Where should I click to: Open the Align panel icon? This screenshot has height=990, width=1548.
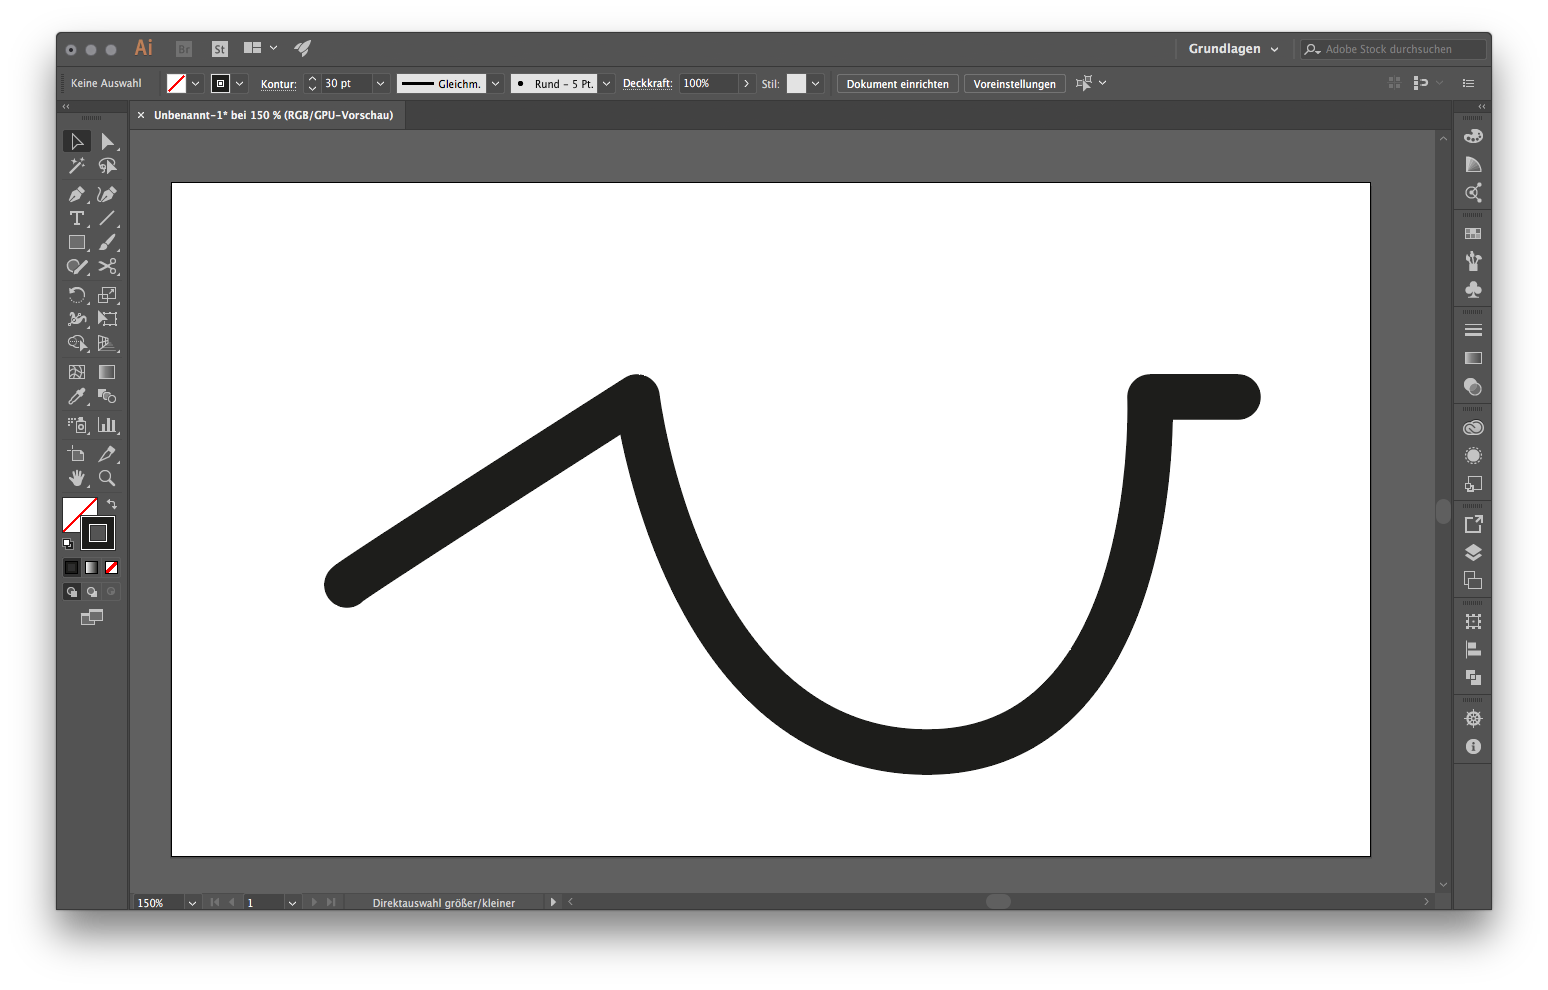pyautogui.click(x=1473, y=649)
